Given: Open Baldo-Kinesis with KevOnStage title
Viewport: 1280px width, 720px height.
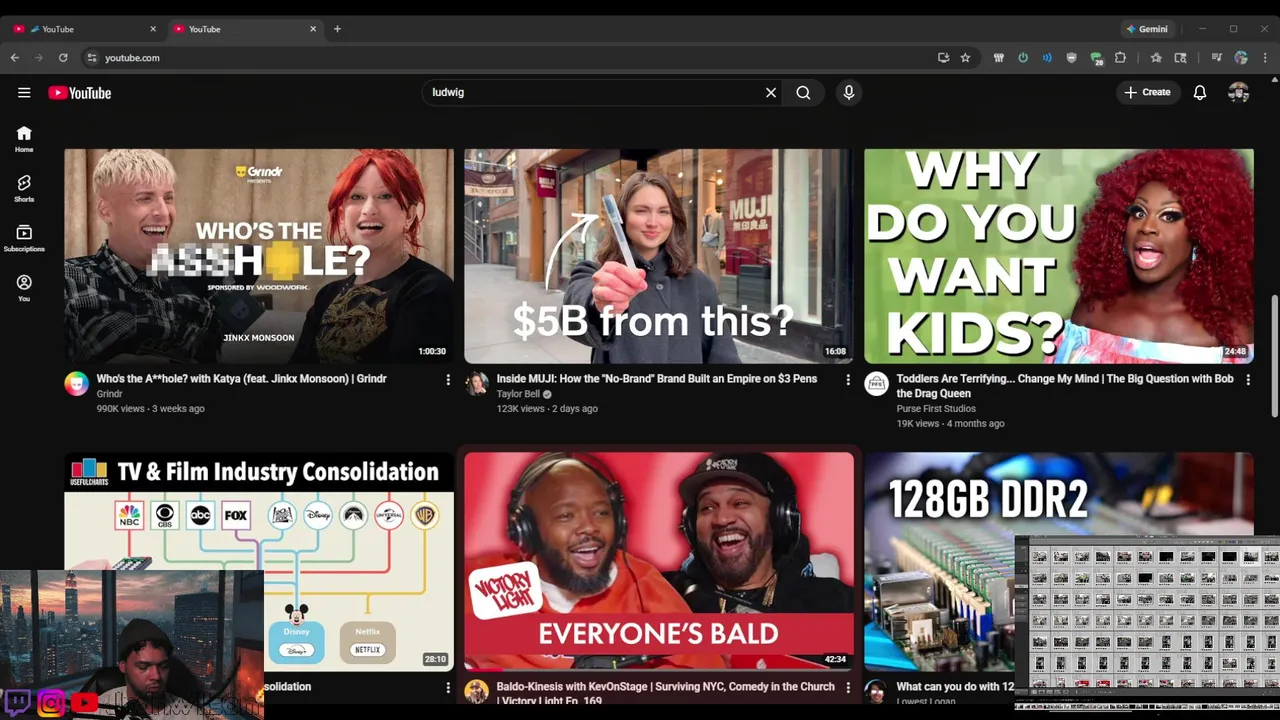Looking at the screenshot, I should click(665, 693).
